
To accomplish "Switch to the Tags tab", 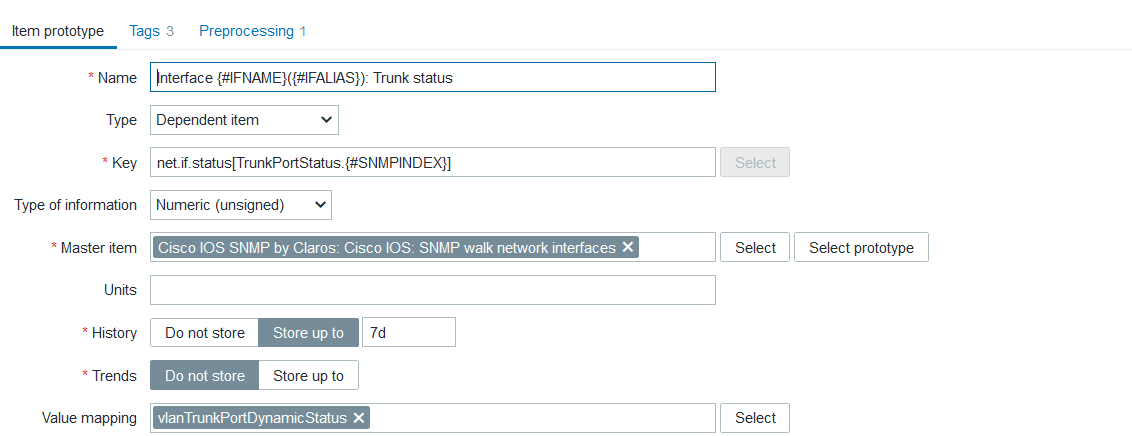I will click(x=151, y=31).
